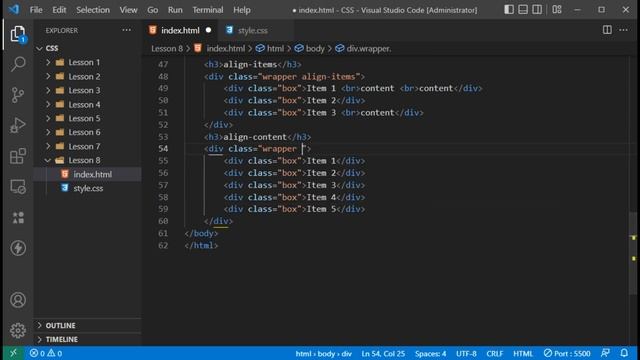Image resolution: width=640 pixels, height=360 pixels.
Task: Open the notifications bell in status bar
Action: tap(624, 353)
